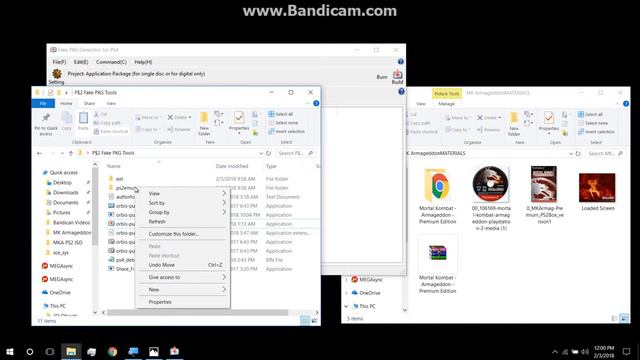Click the help icon on Fake PKG Generator menu bar
Image resolution: width=640 pixels, height=360 pixels.
[x=401, y=62]
